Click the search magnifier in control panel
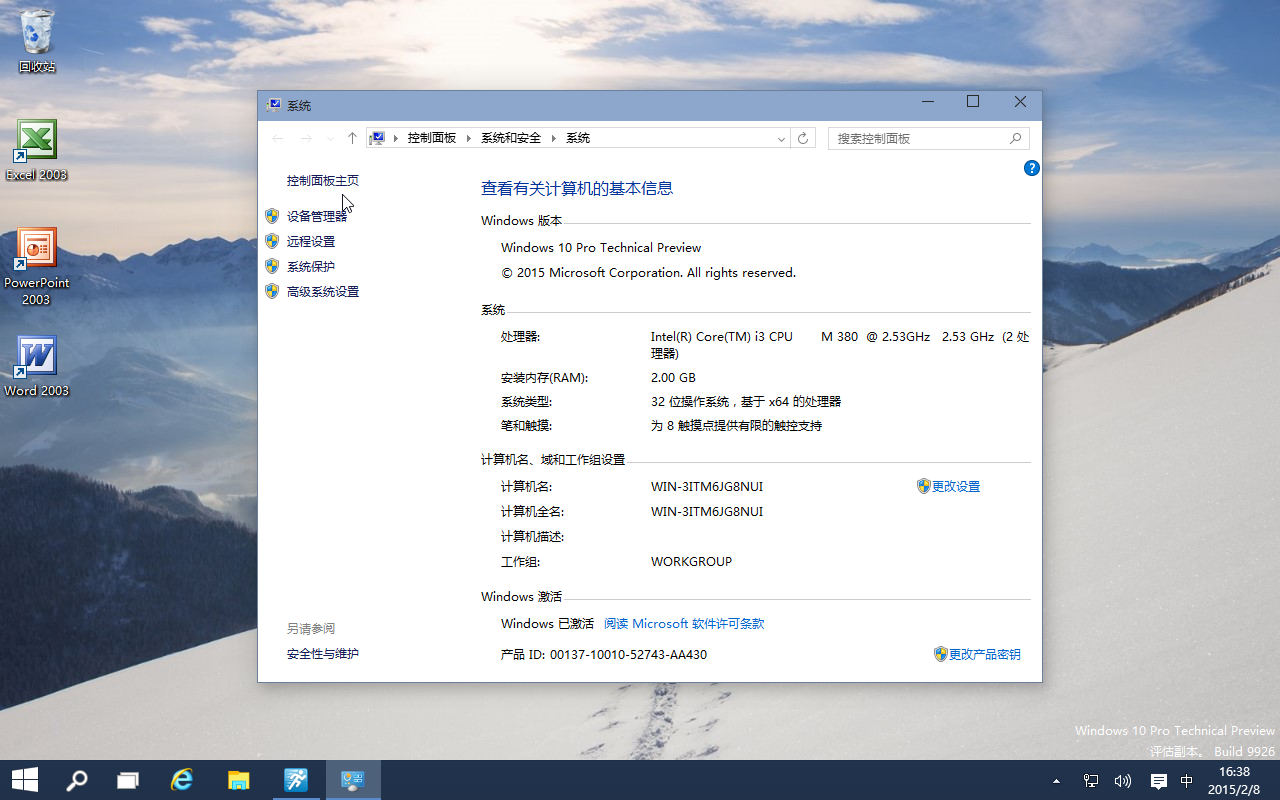 click(x=1016, y=138)
